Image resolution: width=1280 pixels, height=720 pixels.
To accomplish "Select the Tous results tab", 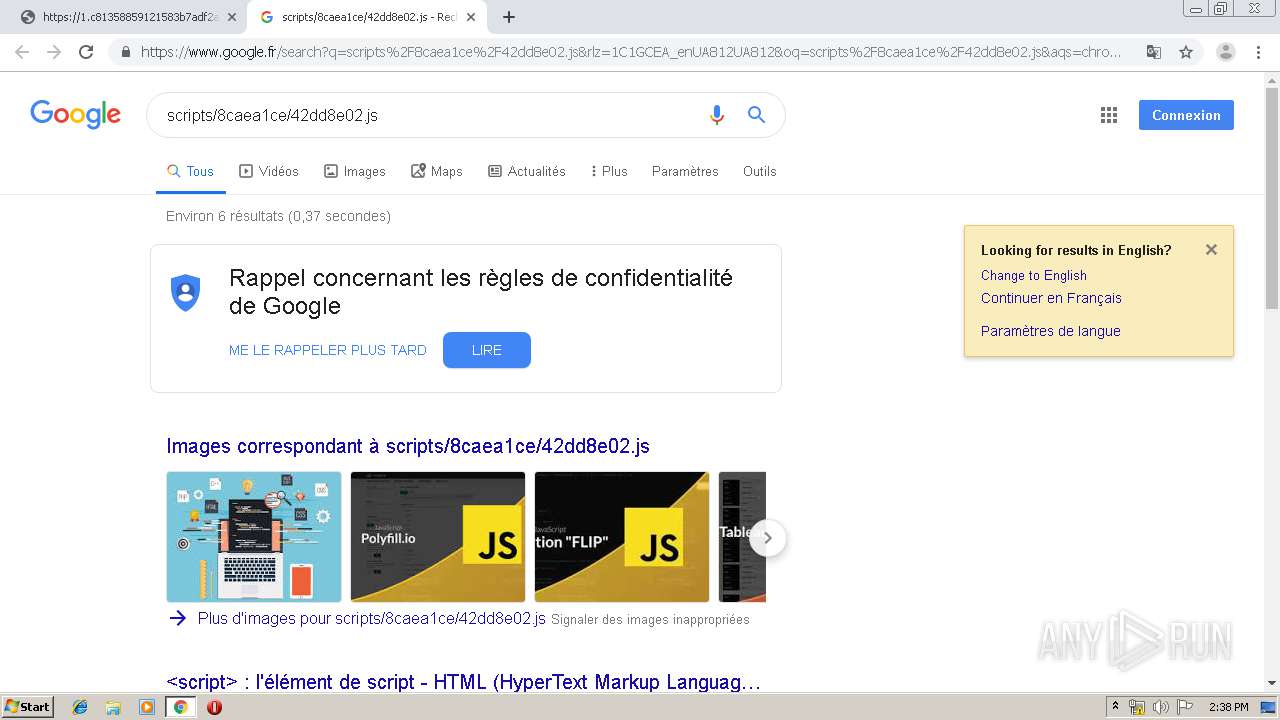I will click(190, 171).
